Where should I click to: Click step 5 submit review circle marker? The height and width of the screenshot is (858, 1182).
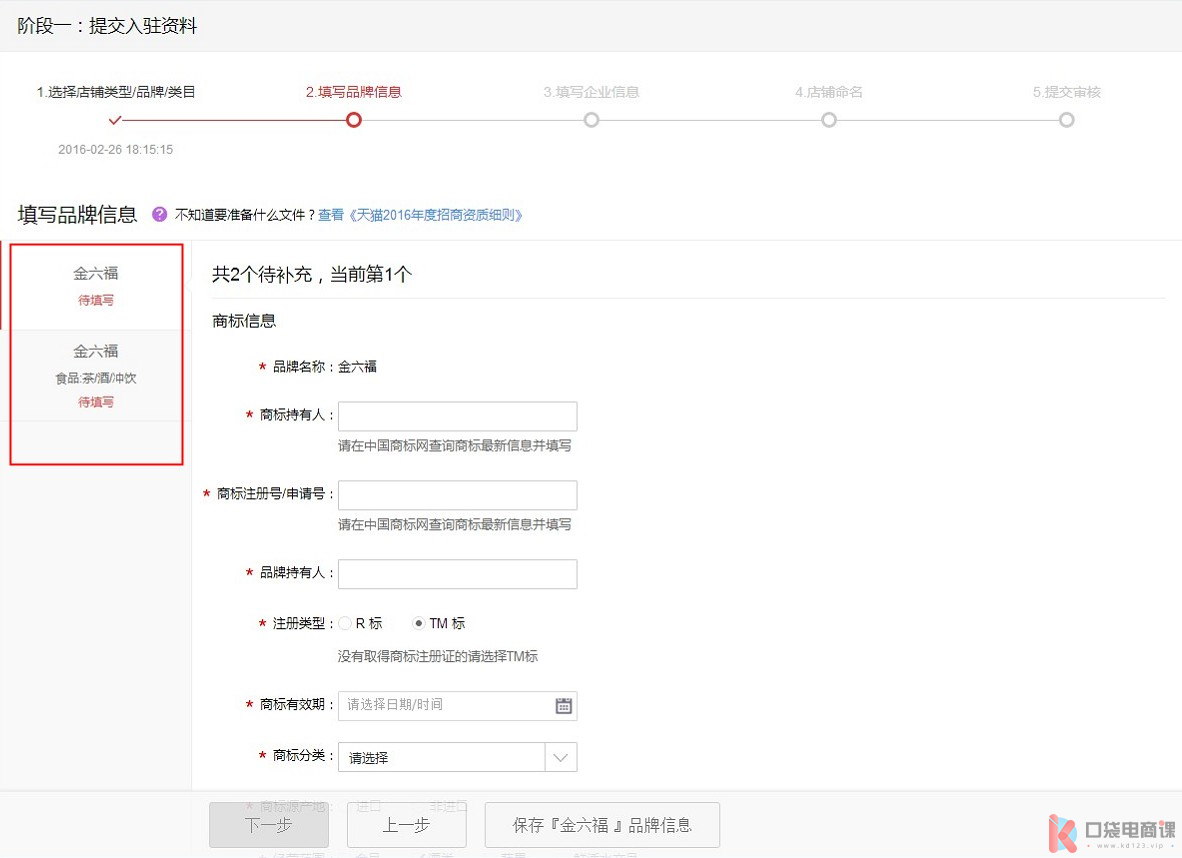pos(1066,120)
